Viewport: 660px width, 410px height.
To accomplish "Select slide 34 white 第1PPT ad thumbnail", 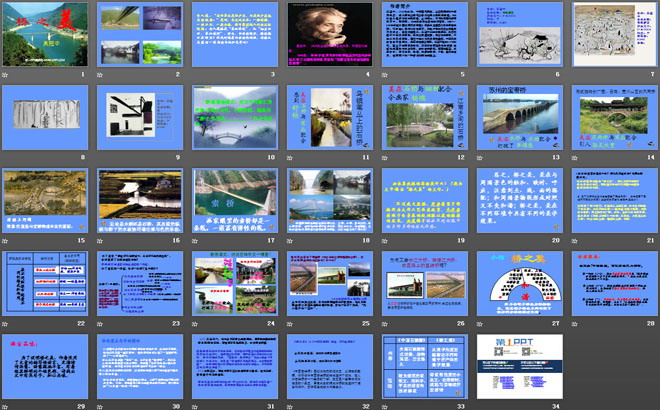I will tap(520, 367).
